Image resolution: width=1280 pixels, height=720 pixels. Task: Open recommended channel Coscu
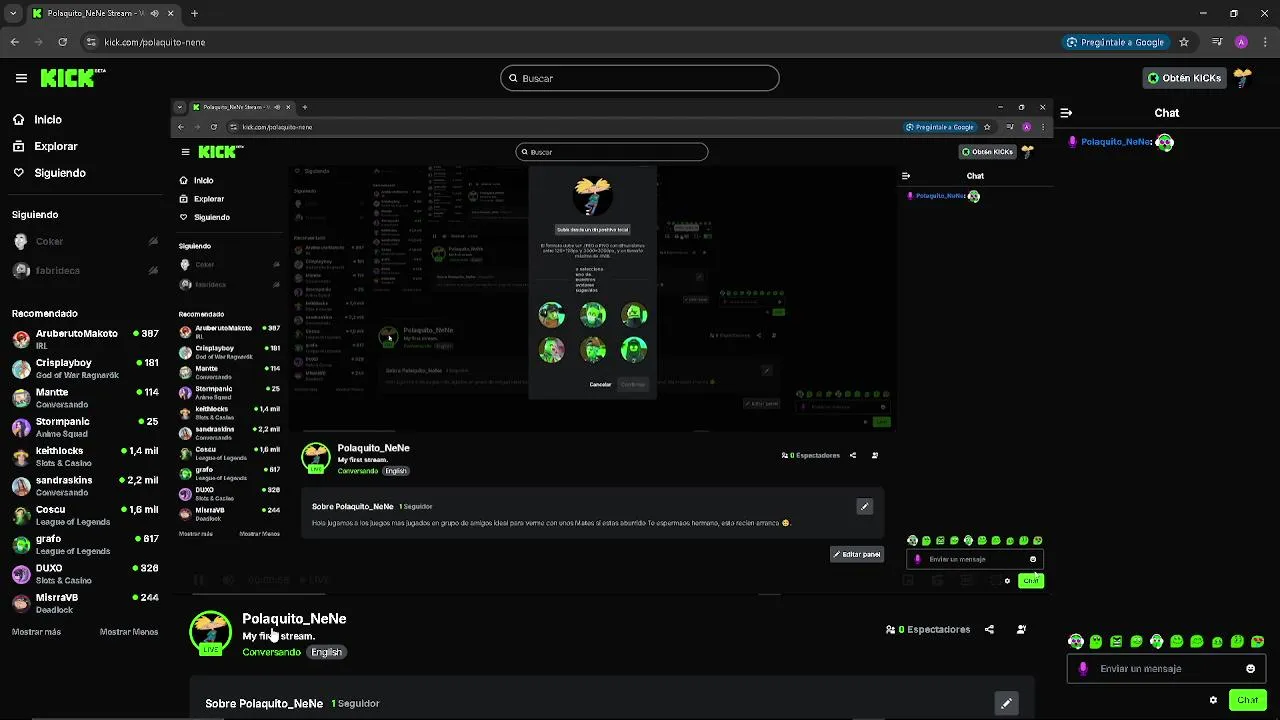click(85, 515)
